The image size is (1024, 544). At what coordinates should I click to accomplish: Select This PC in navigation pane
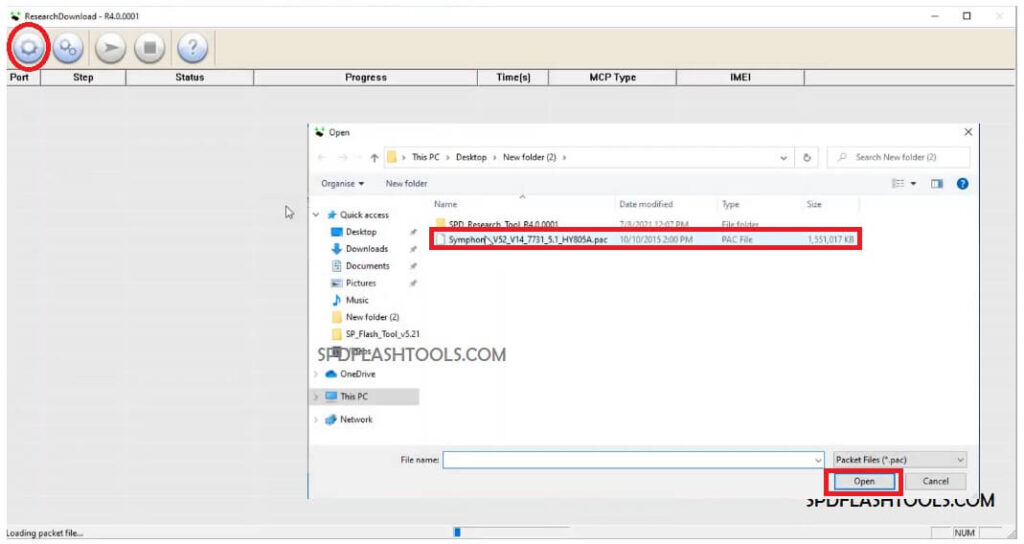click(x=354, y=396)
